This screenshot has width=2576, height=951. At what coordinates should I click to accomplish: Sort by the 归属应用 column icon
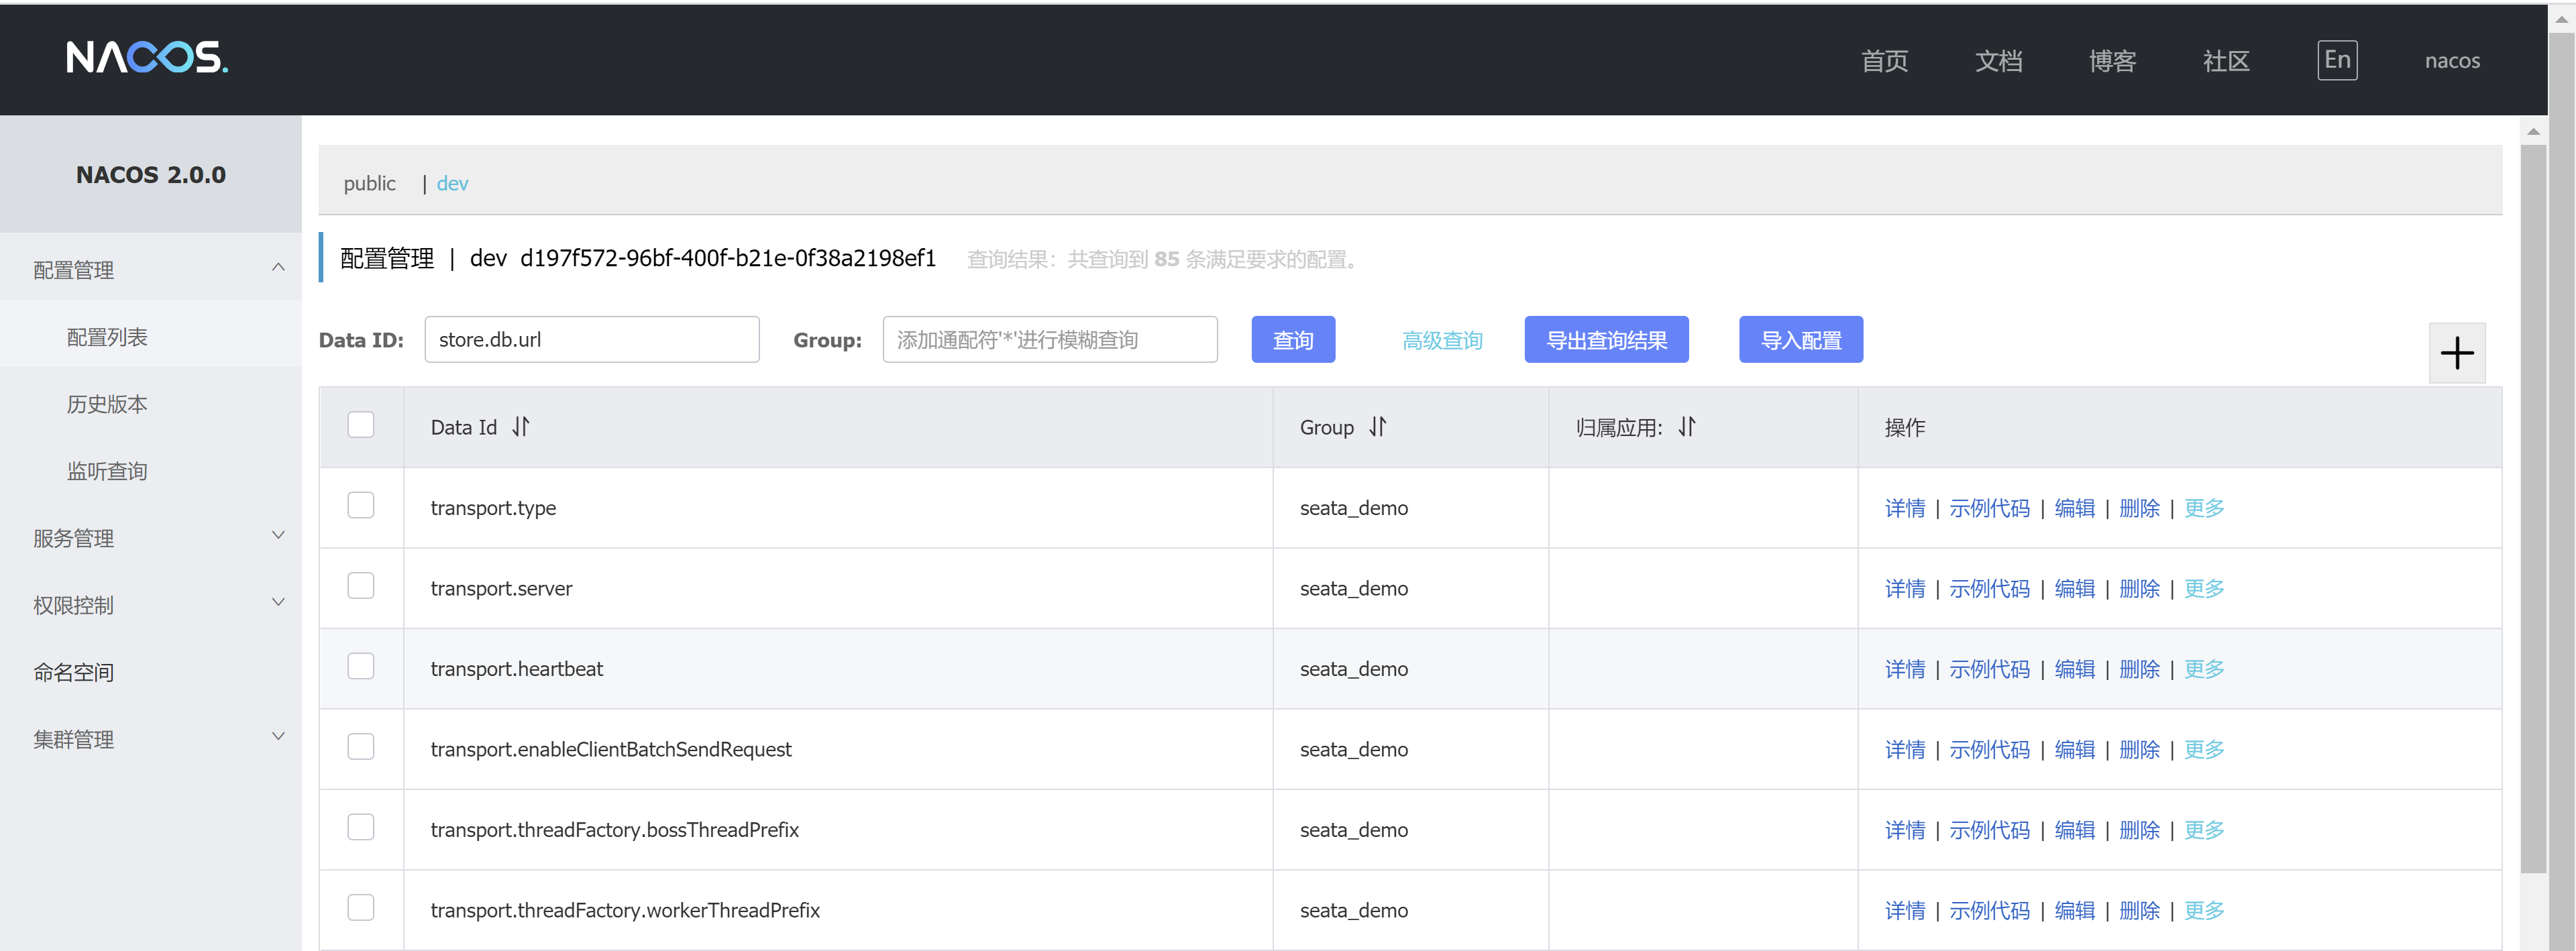(1688, 427)
